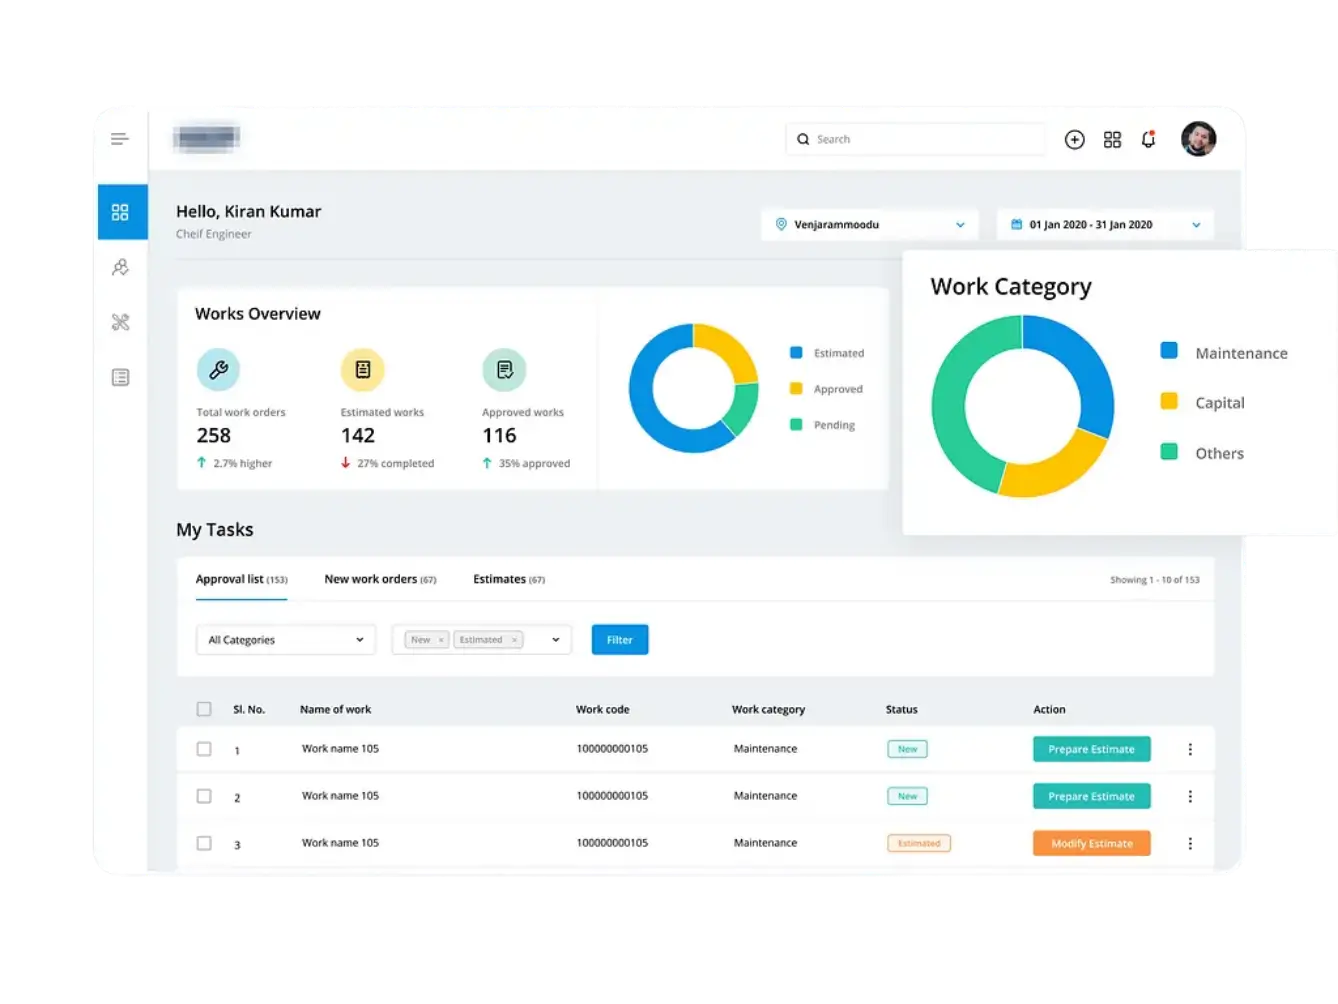Click the New status badge in row 2
The image size is (1338, 1004).
point(907,796)
